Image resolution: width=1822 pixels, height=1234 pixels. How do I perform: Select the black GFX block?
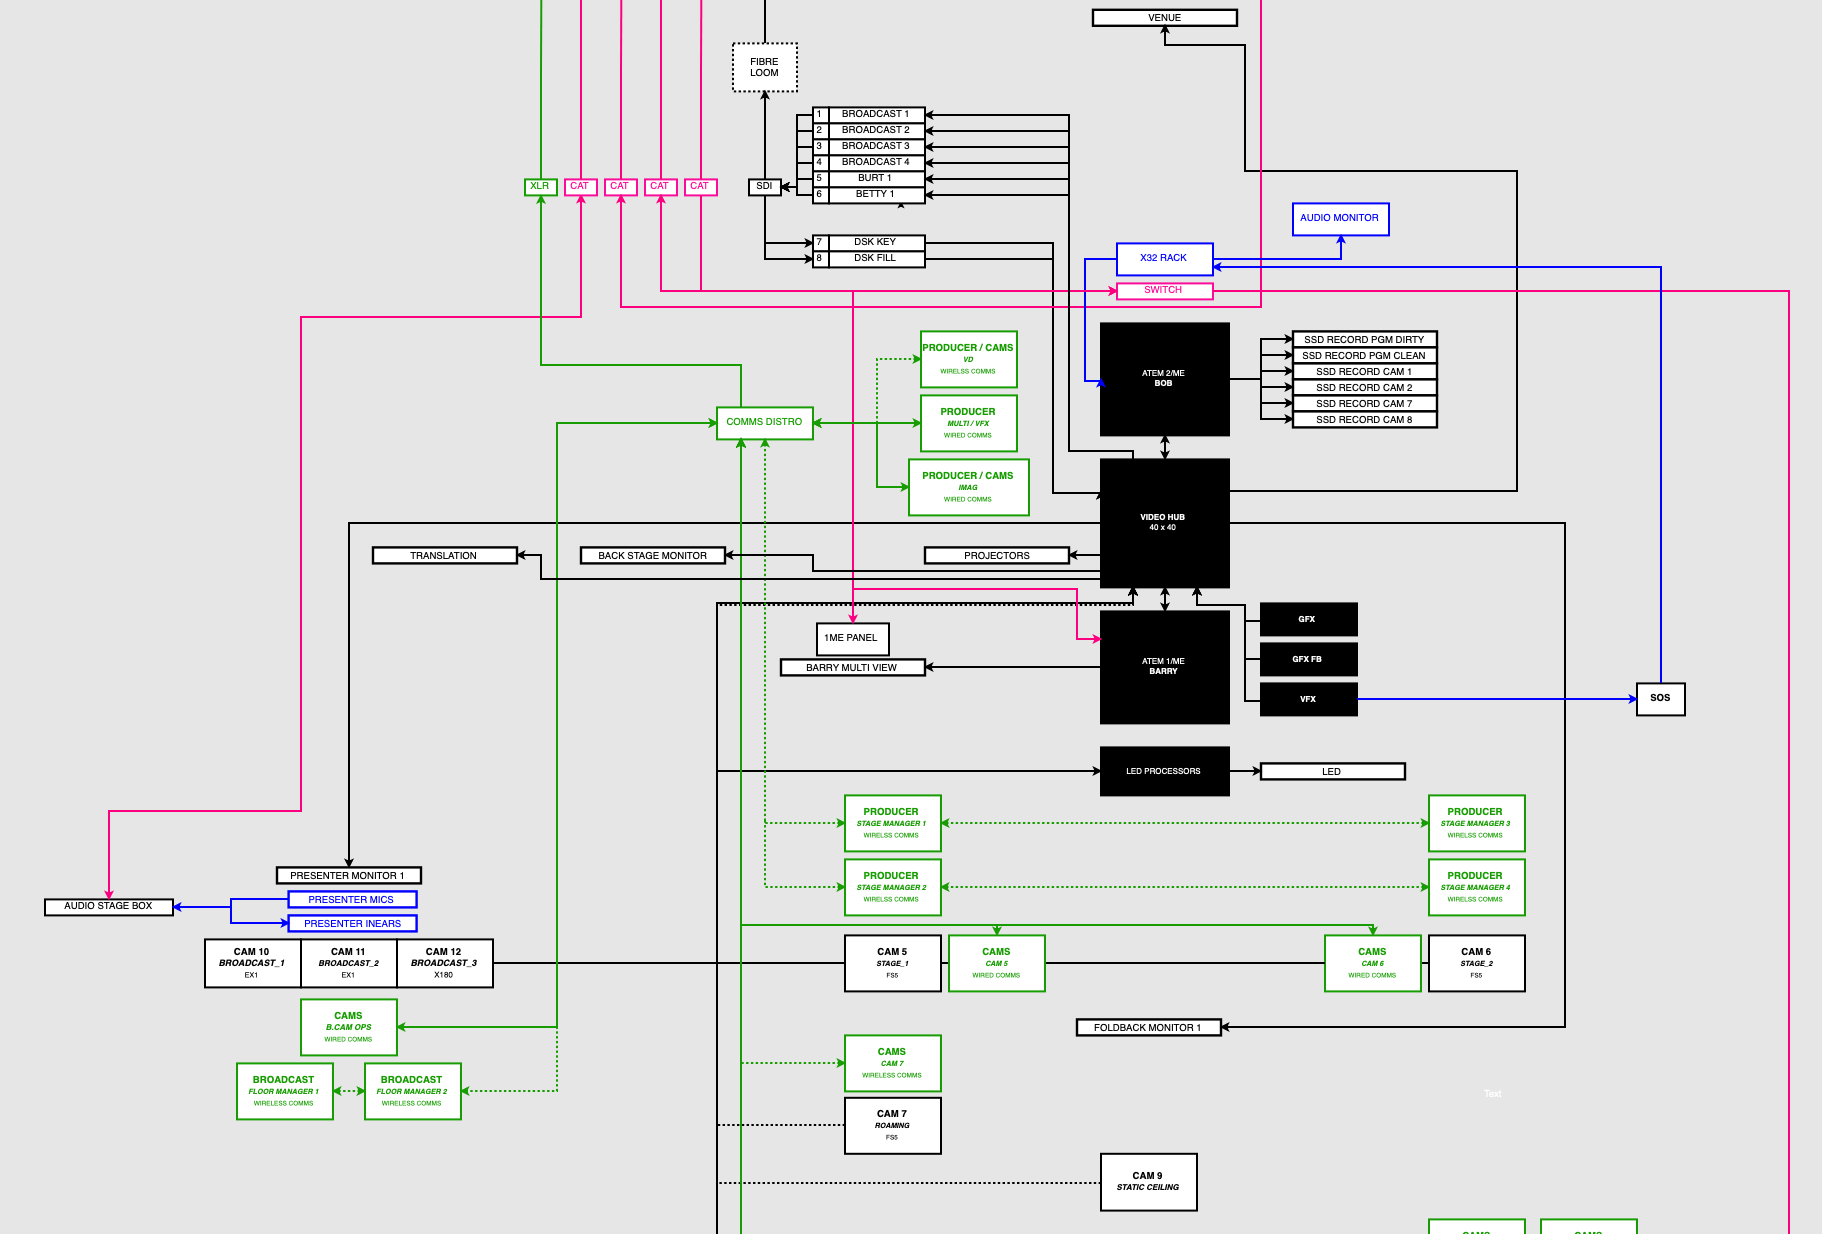[x=1308, y=619]
